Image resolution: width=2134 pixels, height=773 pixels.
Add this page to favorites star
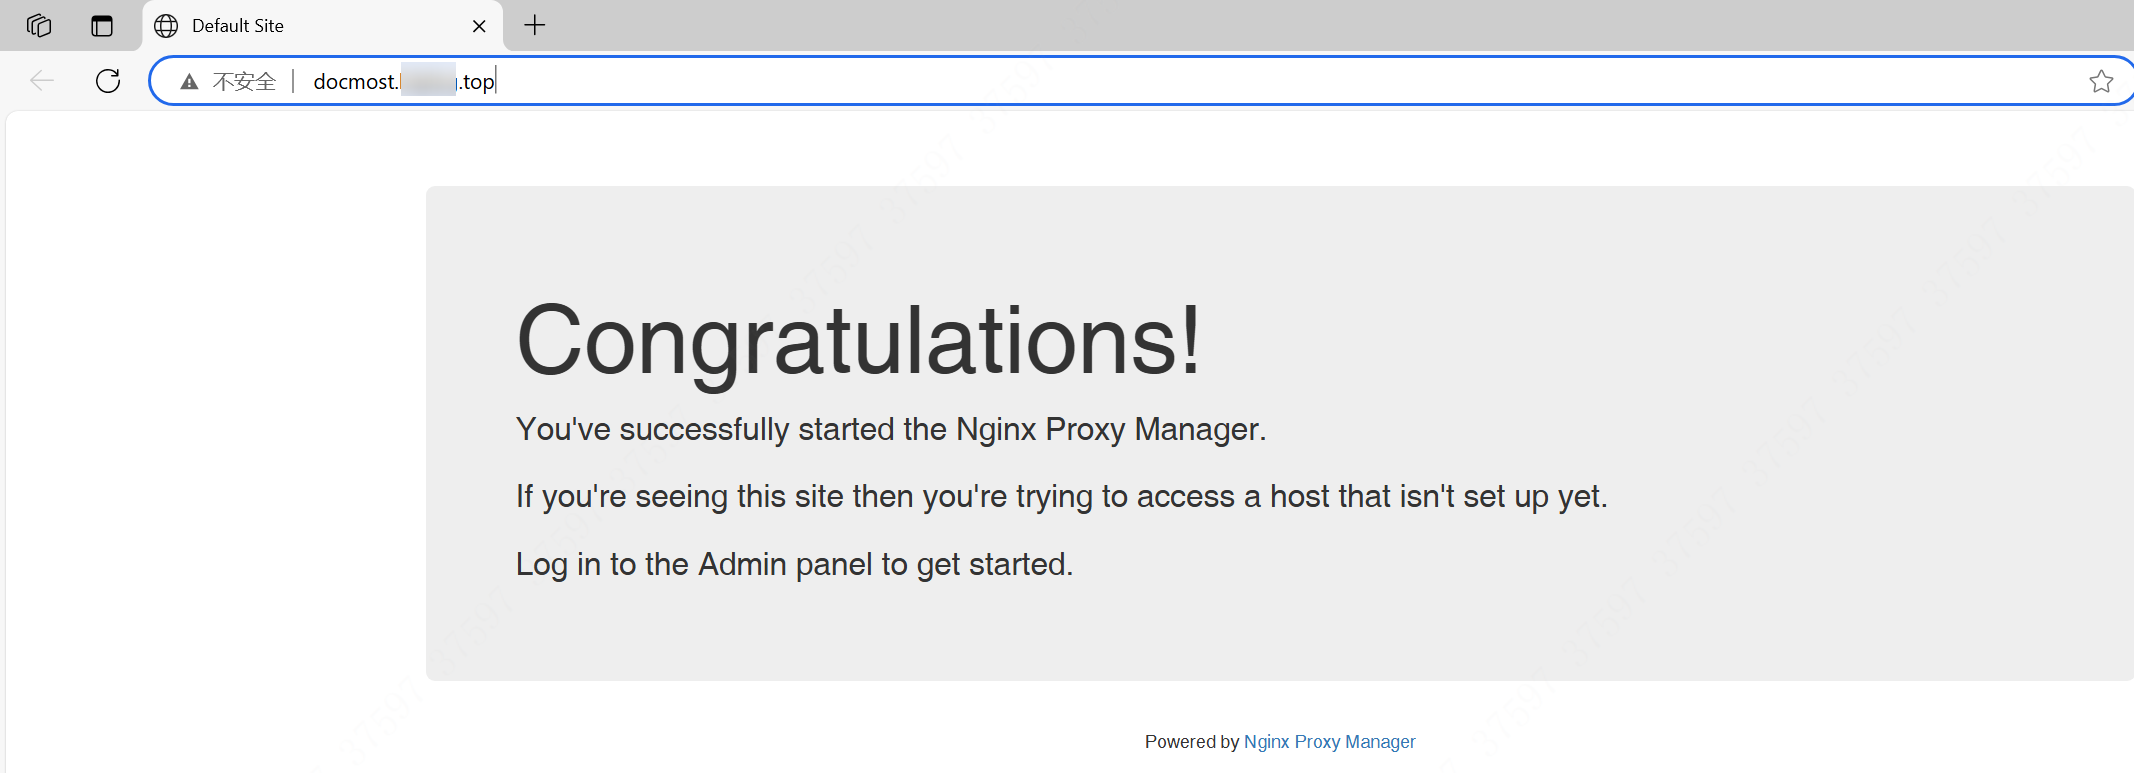(2101, 81)
